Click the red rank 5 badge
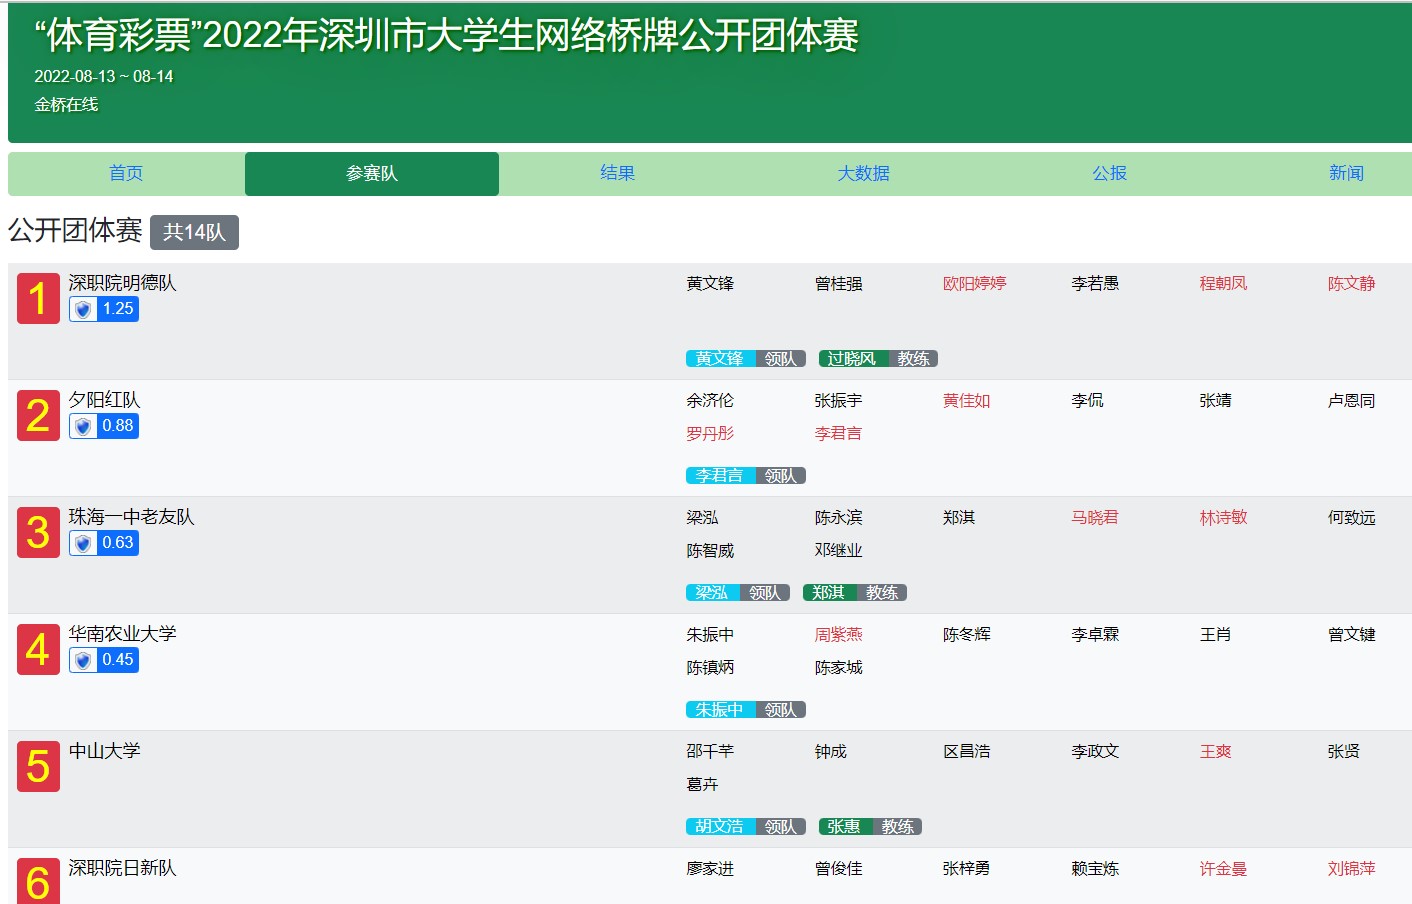The height and width of the screenshot is (904, 1412). [38, 767]
